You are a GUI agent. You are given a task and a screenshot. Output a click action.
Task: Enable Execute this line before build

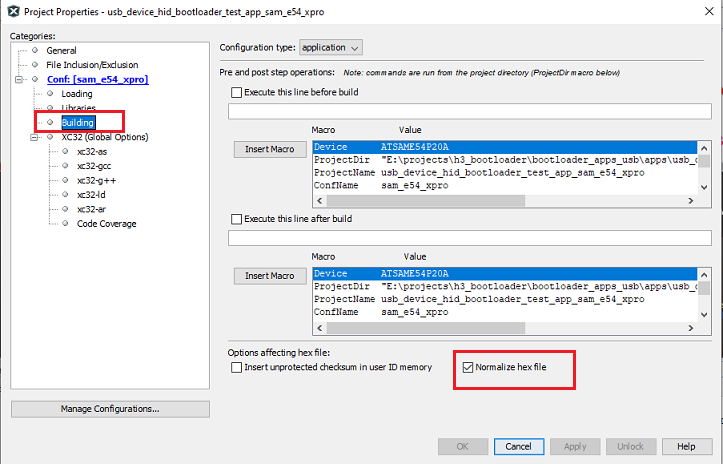(236, 93)
